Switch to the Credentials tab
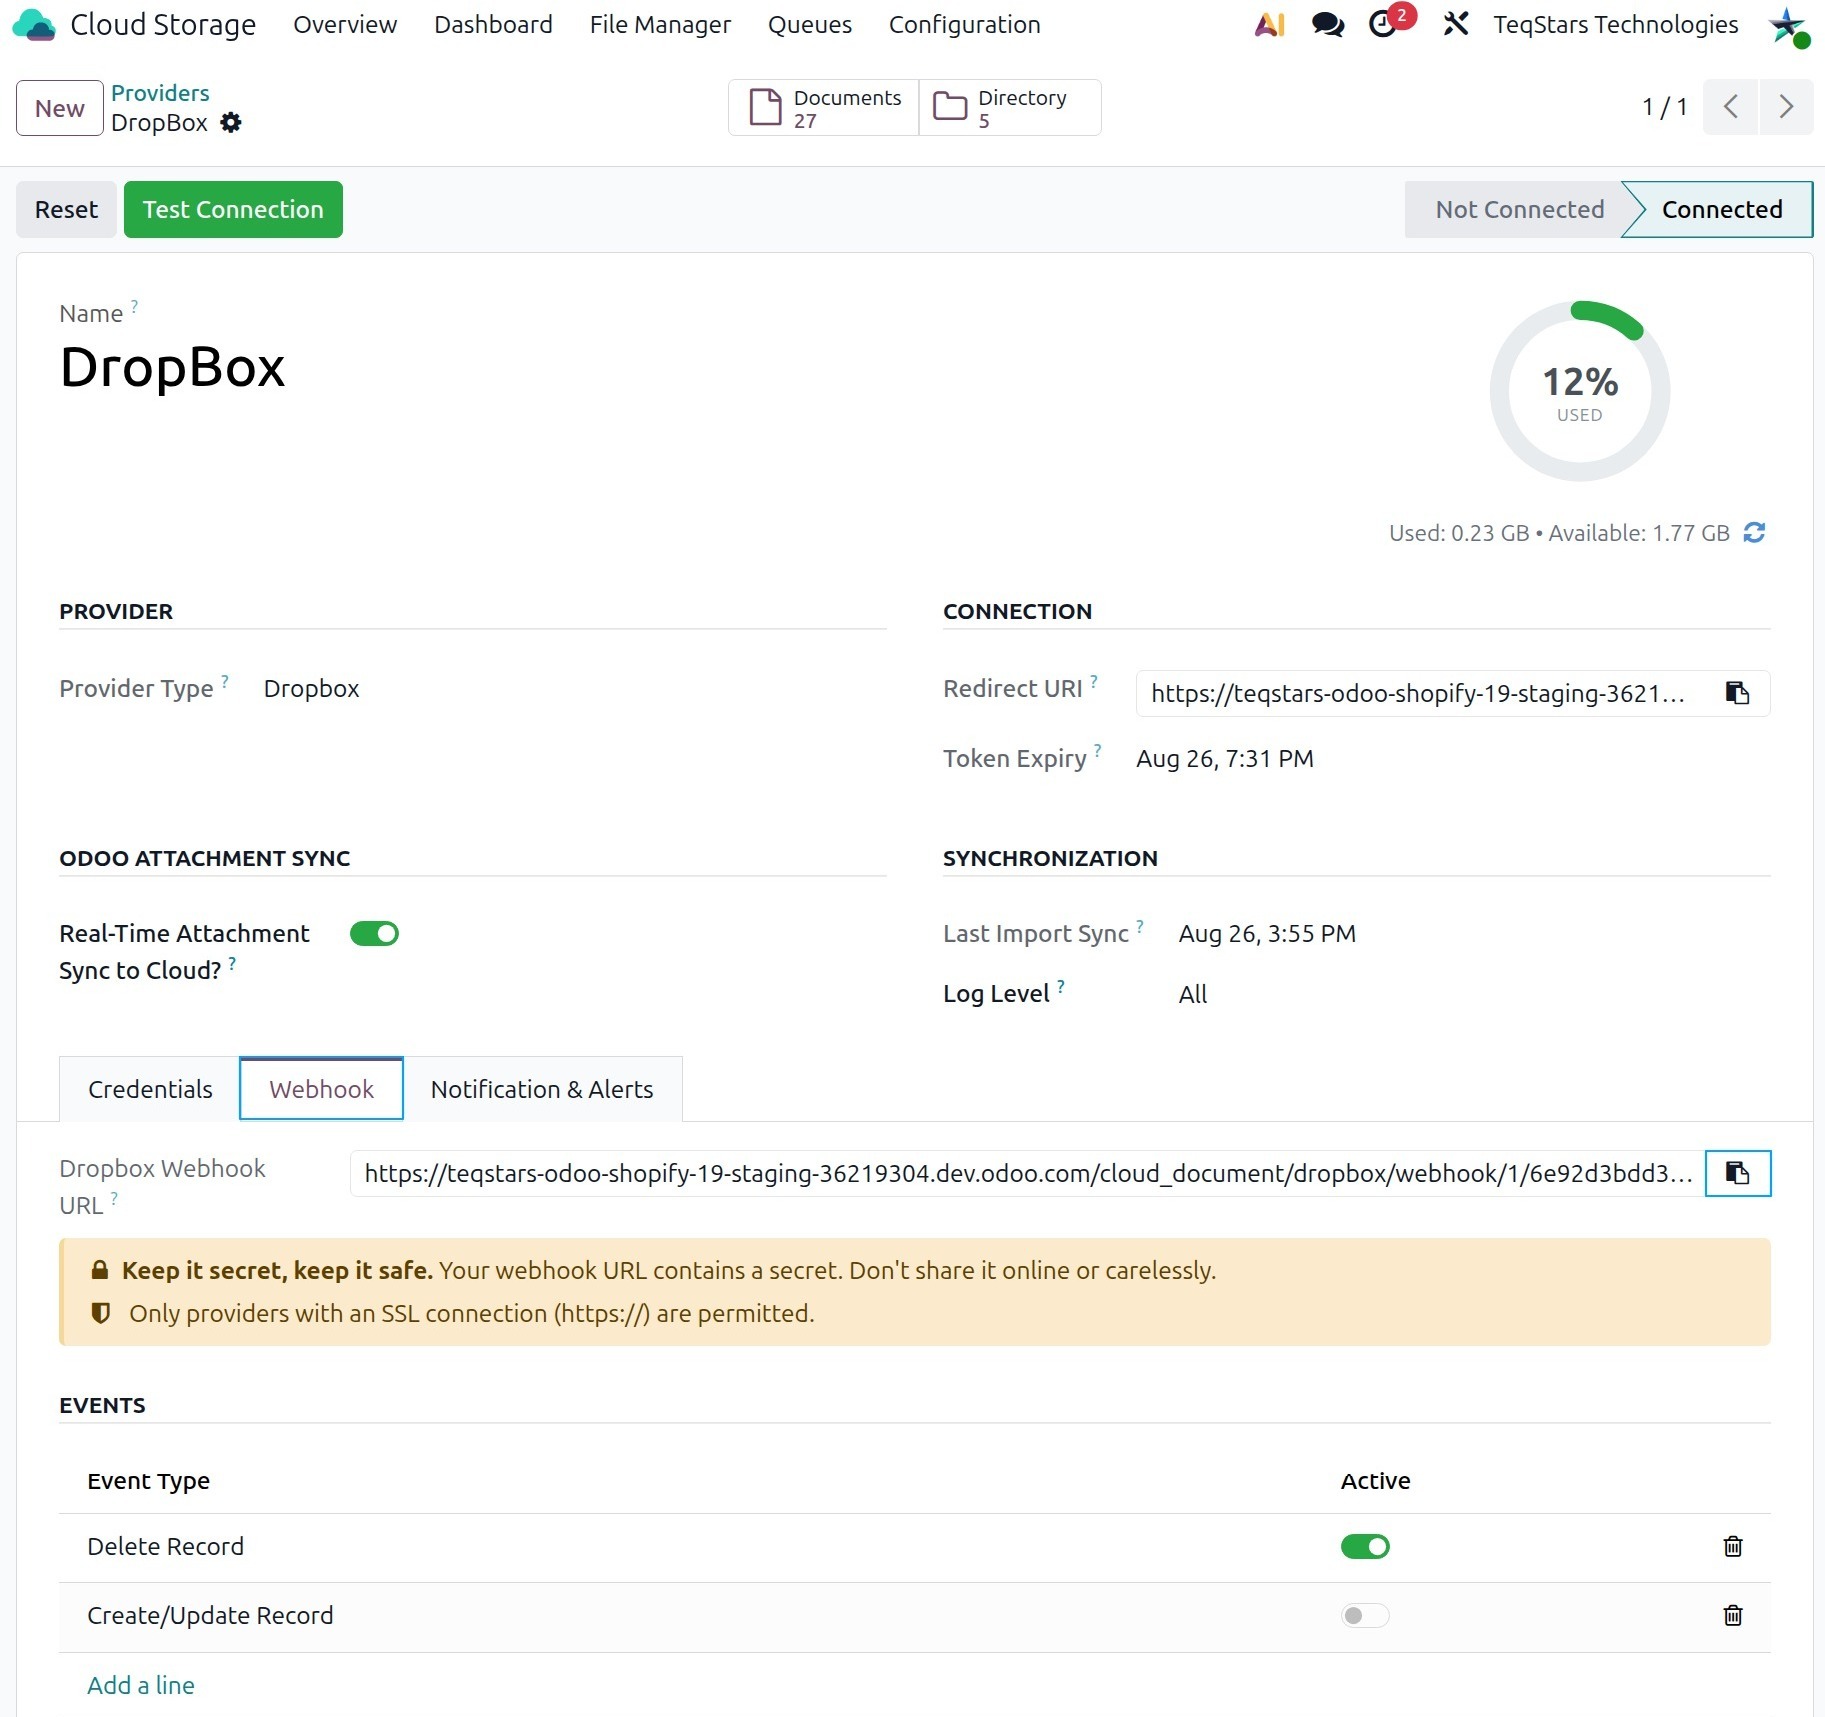The image size is (1825, 1717). click(x=150, y=1089)
